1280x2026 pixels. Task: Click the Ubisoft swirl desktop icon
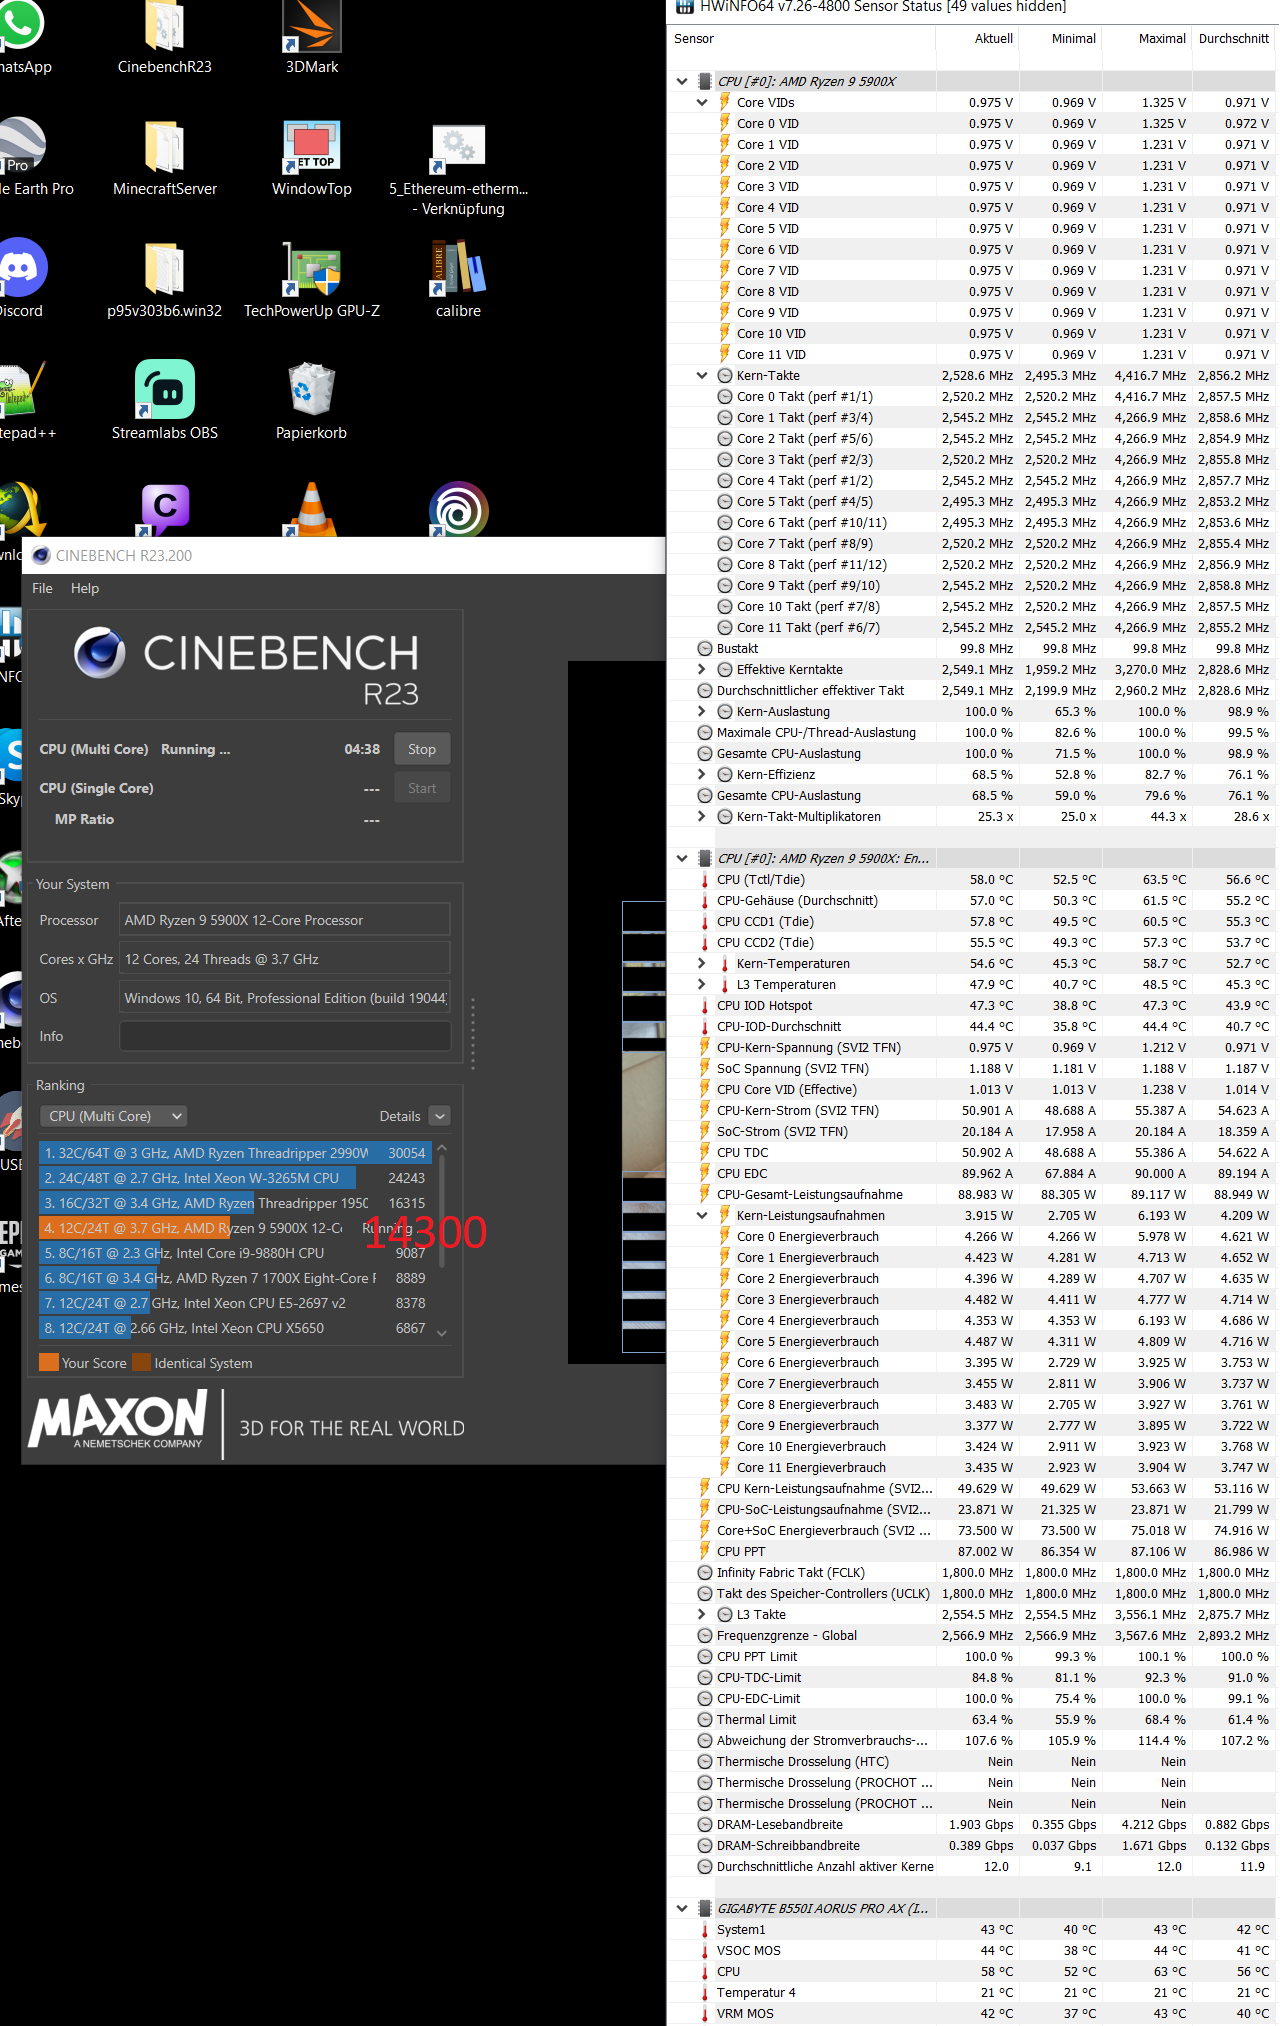pyautogui.click(x=458, y=510)
